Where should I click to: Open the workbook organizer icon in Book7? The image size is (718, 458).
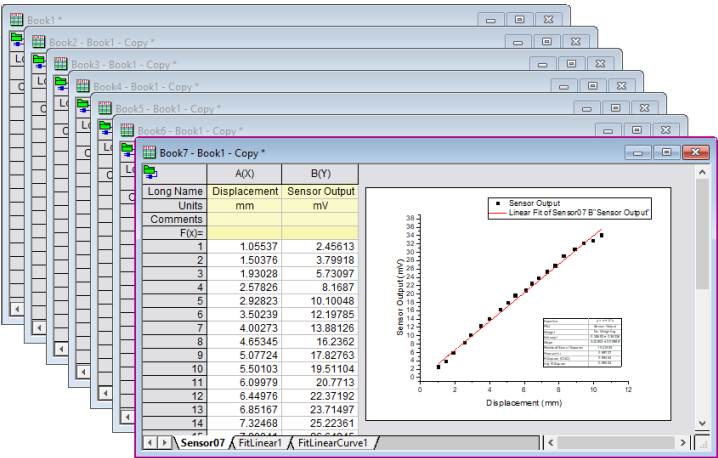pyautogui.click(x=152, y=173)
